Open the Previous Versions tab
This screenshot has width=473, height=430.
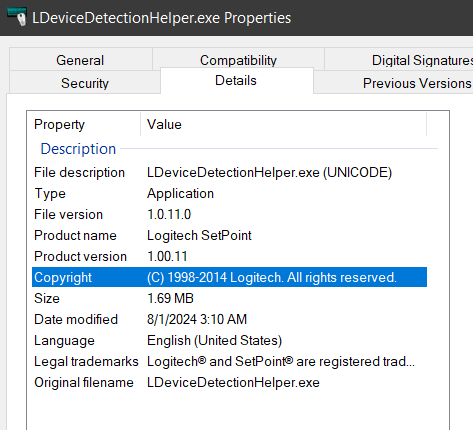(x=394, y=82)
